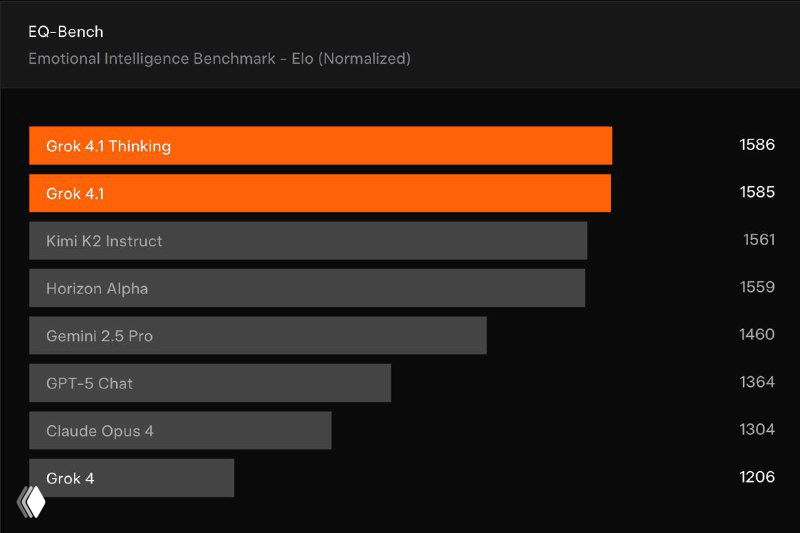Select the GPT-5 Chat bar

click(210, 383)
